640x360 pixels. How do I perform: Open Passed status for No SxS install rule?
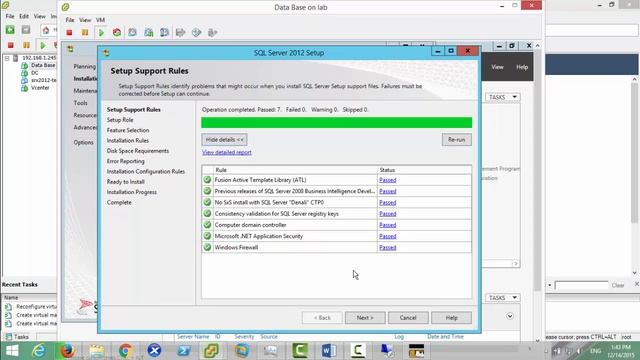pyautogui.click(x=387, y=202)
